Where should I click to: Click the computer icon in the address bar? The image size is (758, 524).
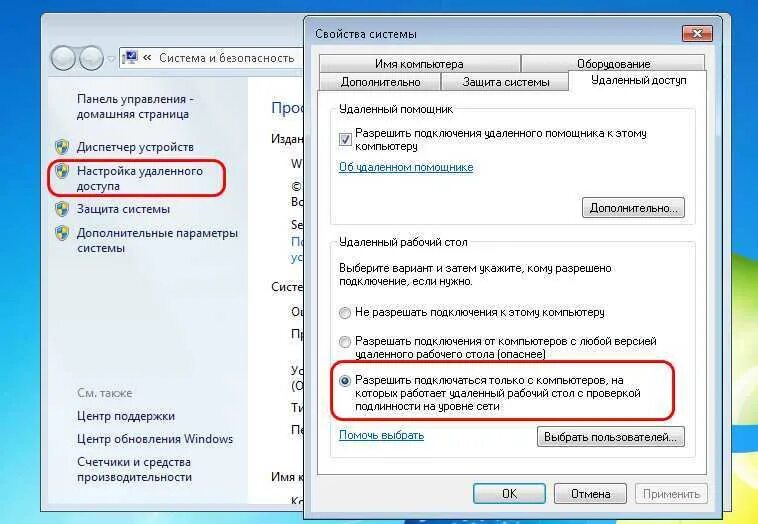(130, 58)
